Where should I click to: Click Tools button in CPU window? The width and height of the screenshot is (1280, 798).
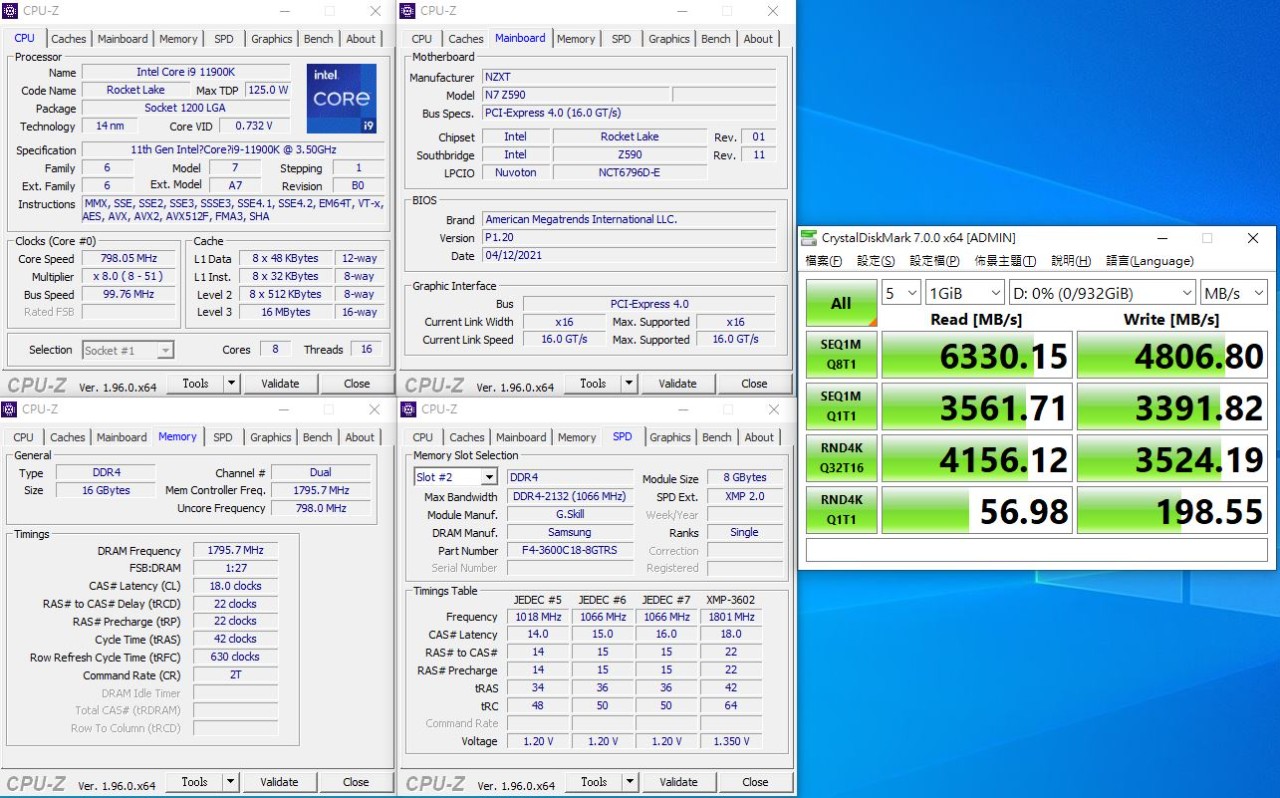tap(195, 383)
